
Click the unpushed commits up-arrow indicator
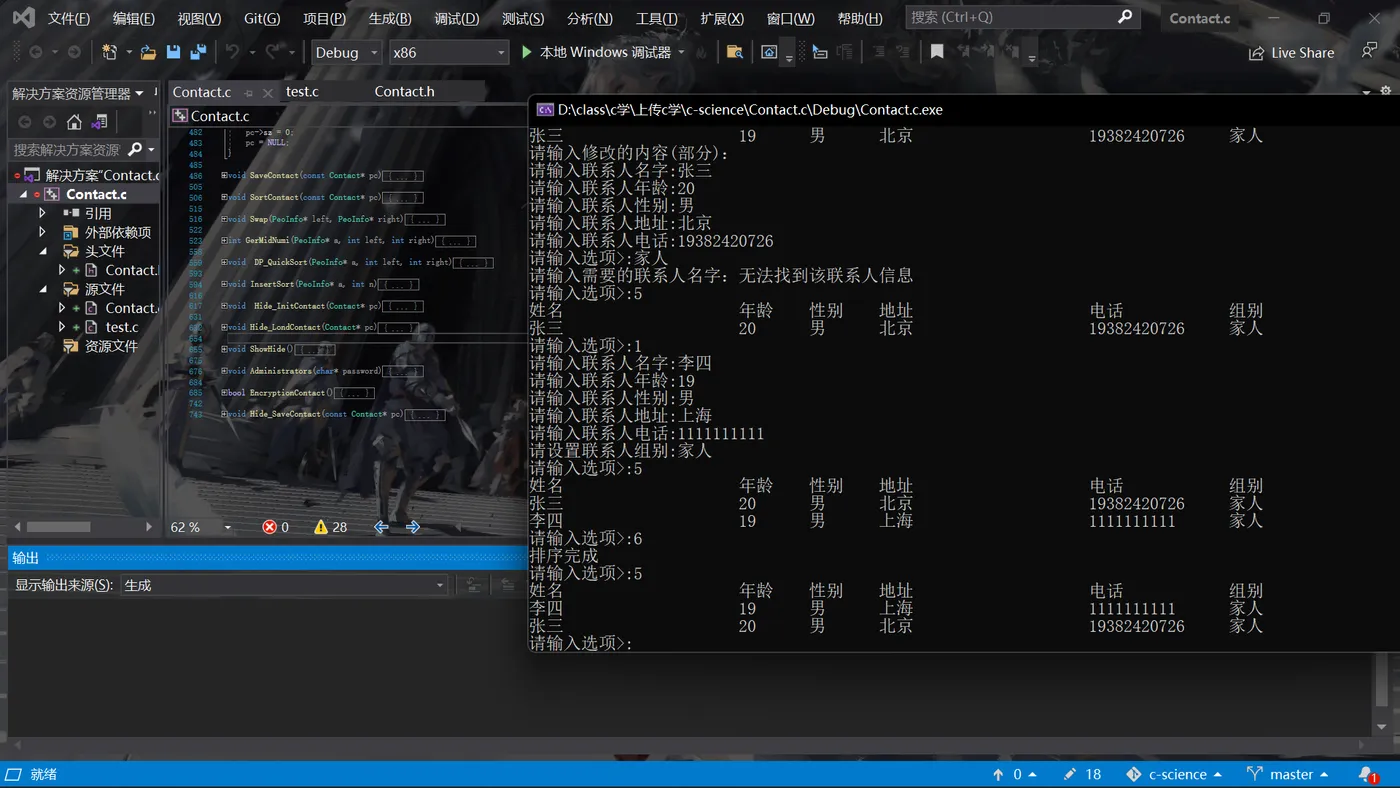[x=998, y=774]
